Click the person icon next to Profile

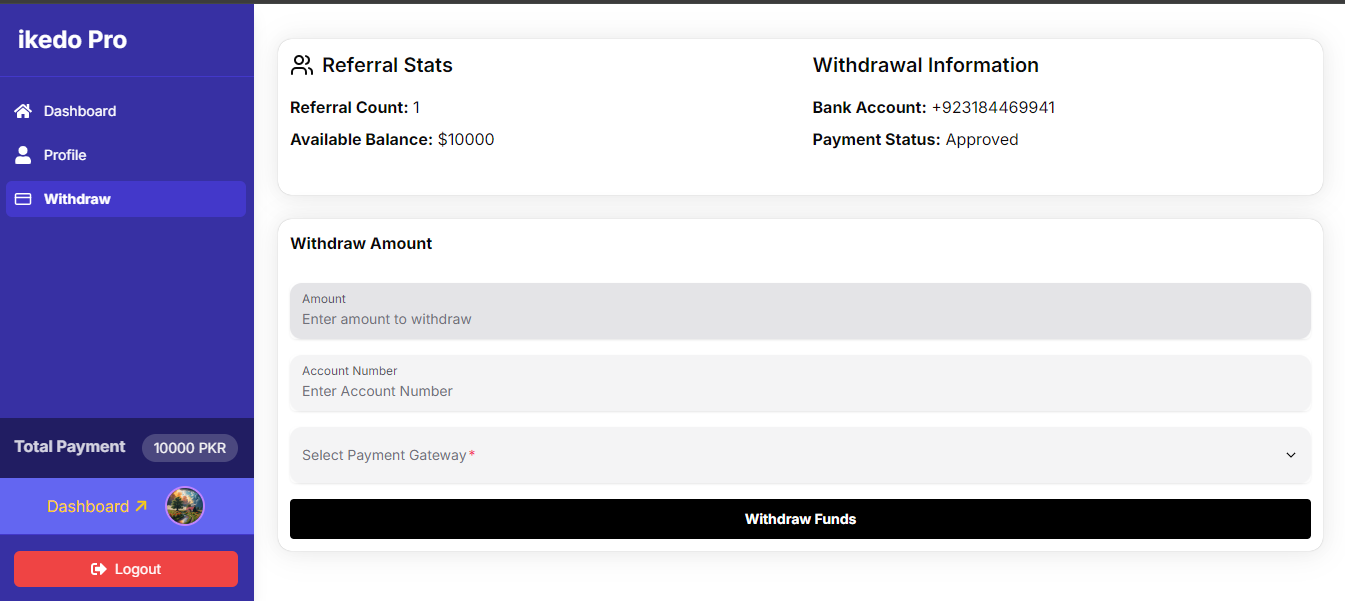coord(23,155)
